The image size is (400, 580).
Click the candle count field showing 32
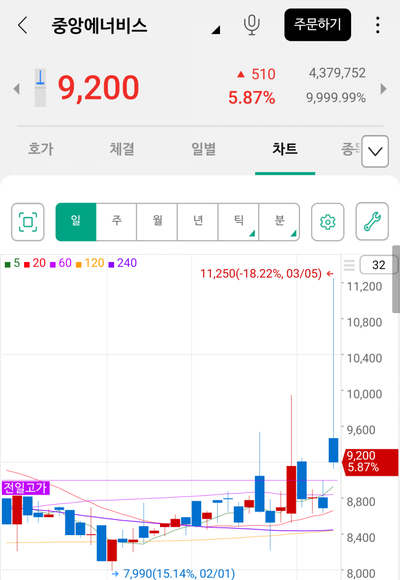click(x=379, y=265)
